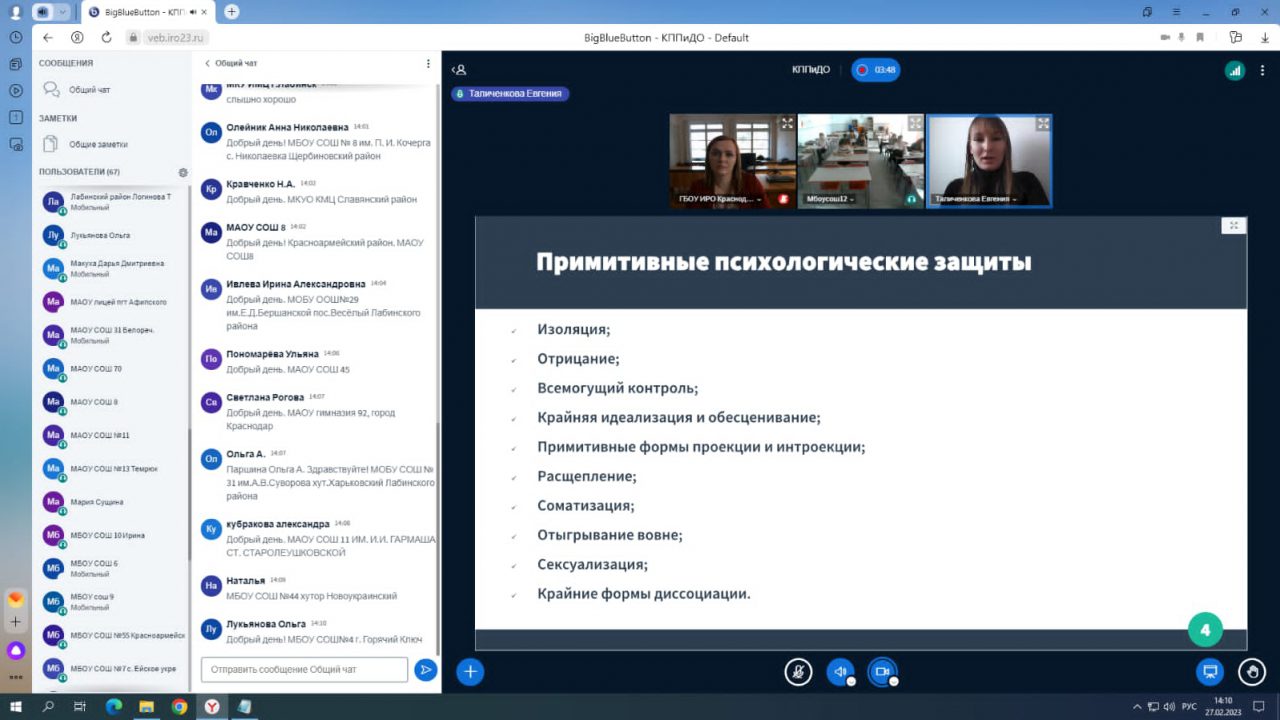The width and height of the screenshot is (1280, 720).
Task: Toggle the audio speaker button
Action: [840, 672]
